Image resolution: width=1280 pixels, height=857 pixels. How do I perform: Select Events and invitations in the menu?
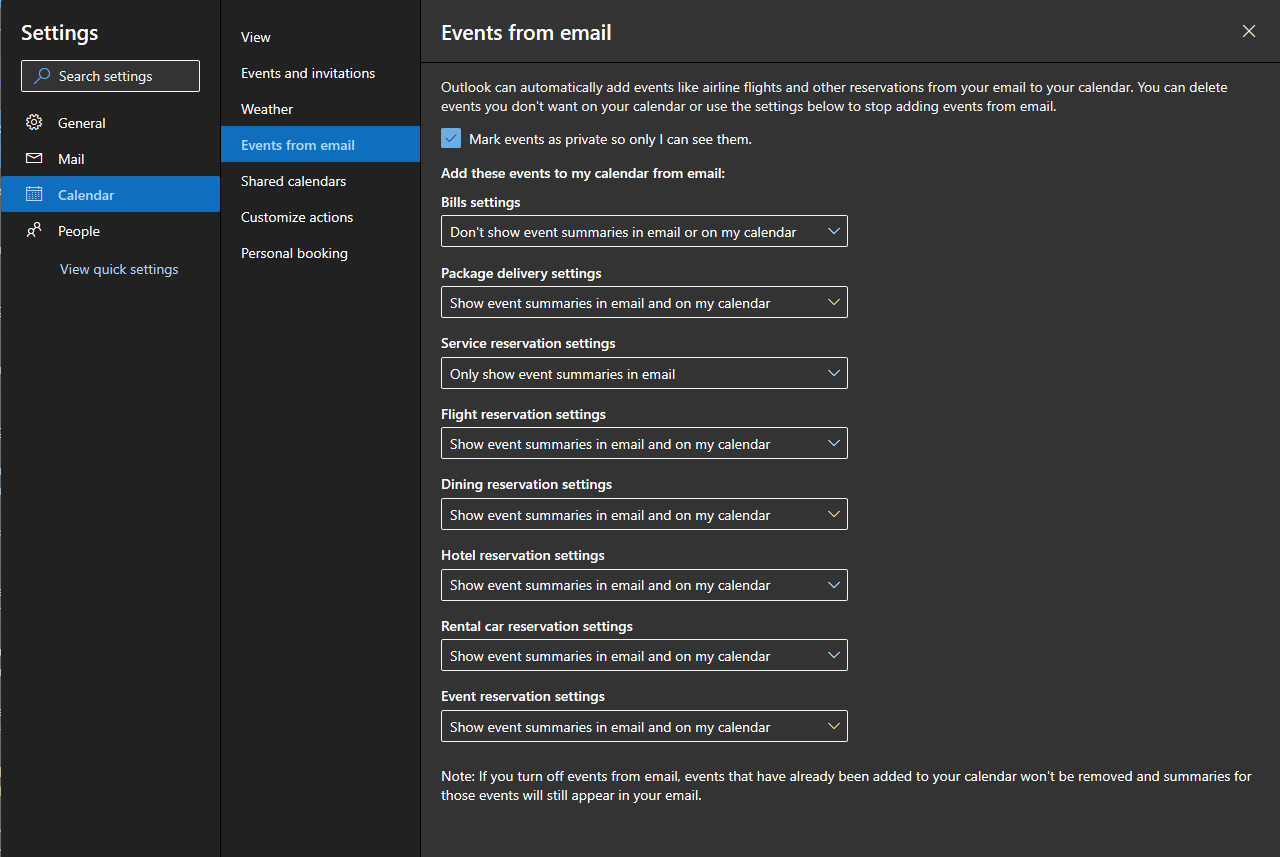307,73
